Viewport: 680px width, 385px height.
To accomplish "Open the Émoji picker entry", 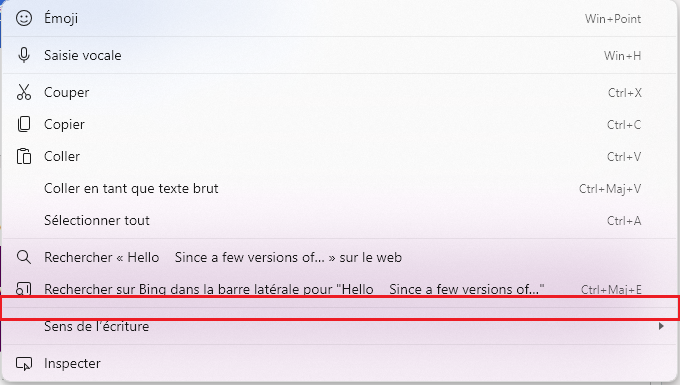I will tap(340, 19).
